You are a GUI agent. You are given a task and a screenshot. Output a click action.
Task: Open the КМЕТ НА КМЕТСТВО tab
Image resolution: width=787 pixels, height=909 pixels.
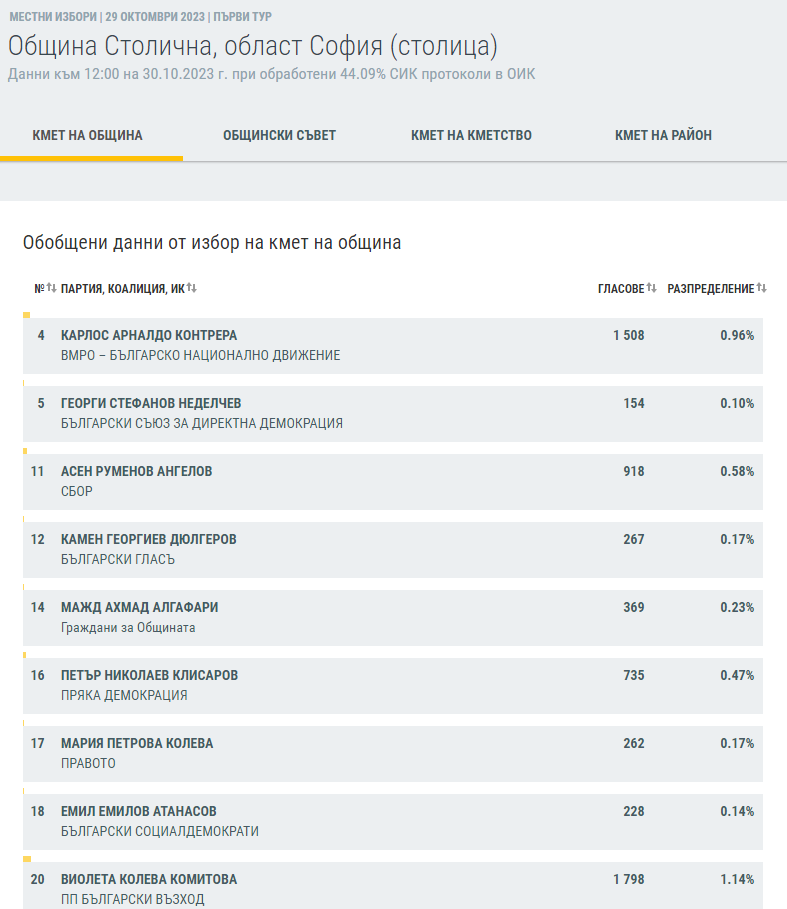[x=471, y=136]
